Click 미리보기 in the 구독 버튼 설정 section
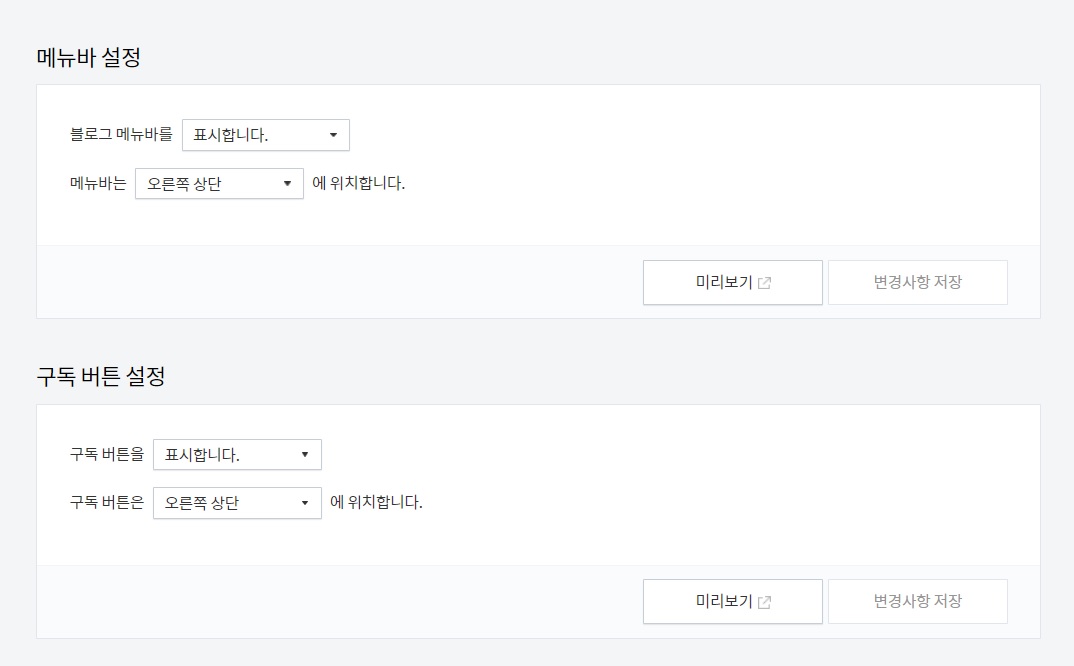Screen dimensions: 1074x666 tap(732, 601)
